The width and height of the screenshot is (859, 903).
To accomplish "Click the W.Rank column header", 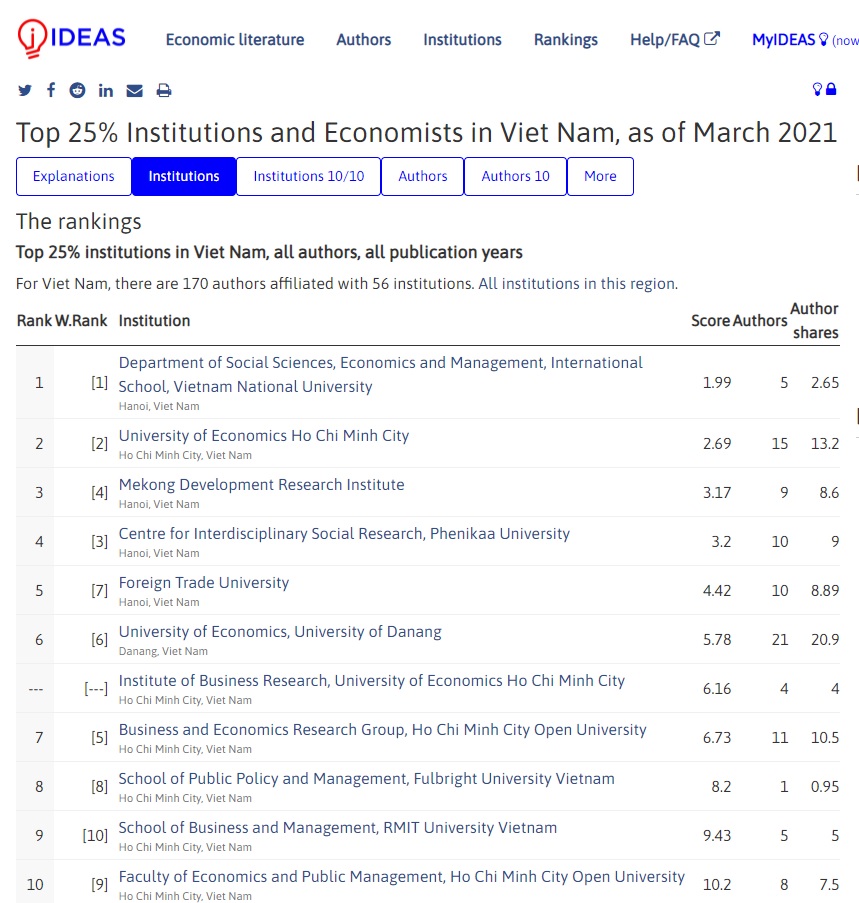I will [x=81, y=321].
